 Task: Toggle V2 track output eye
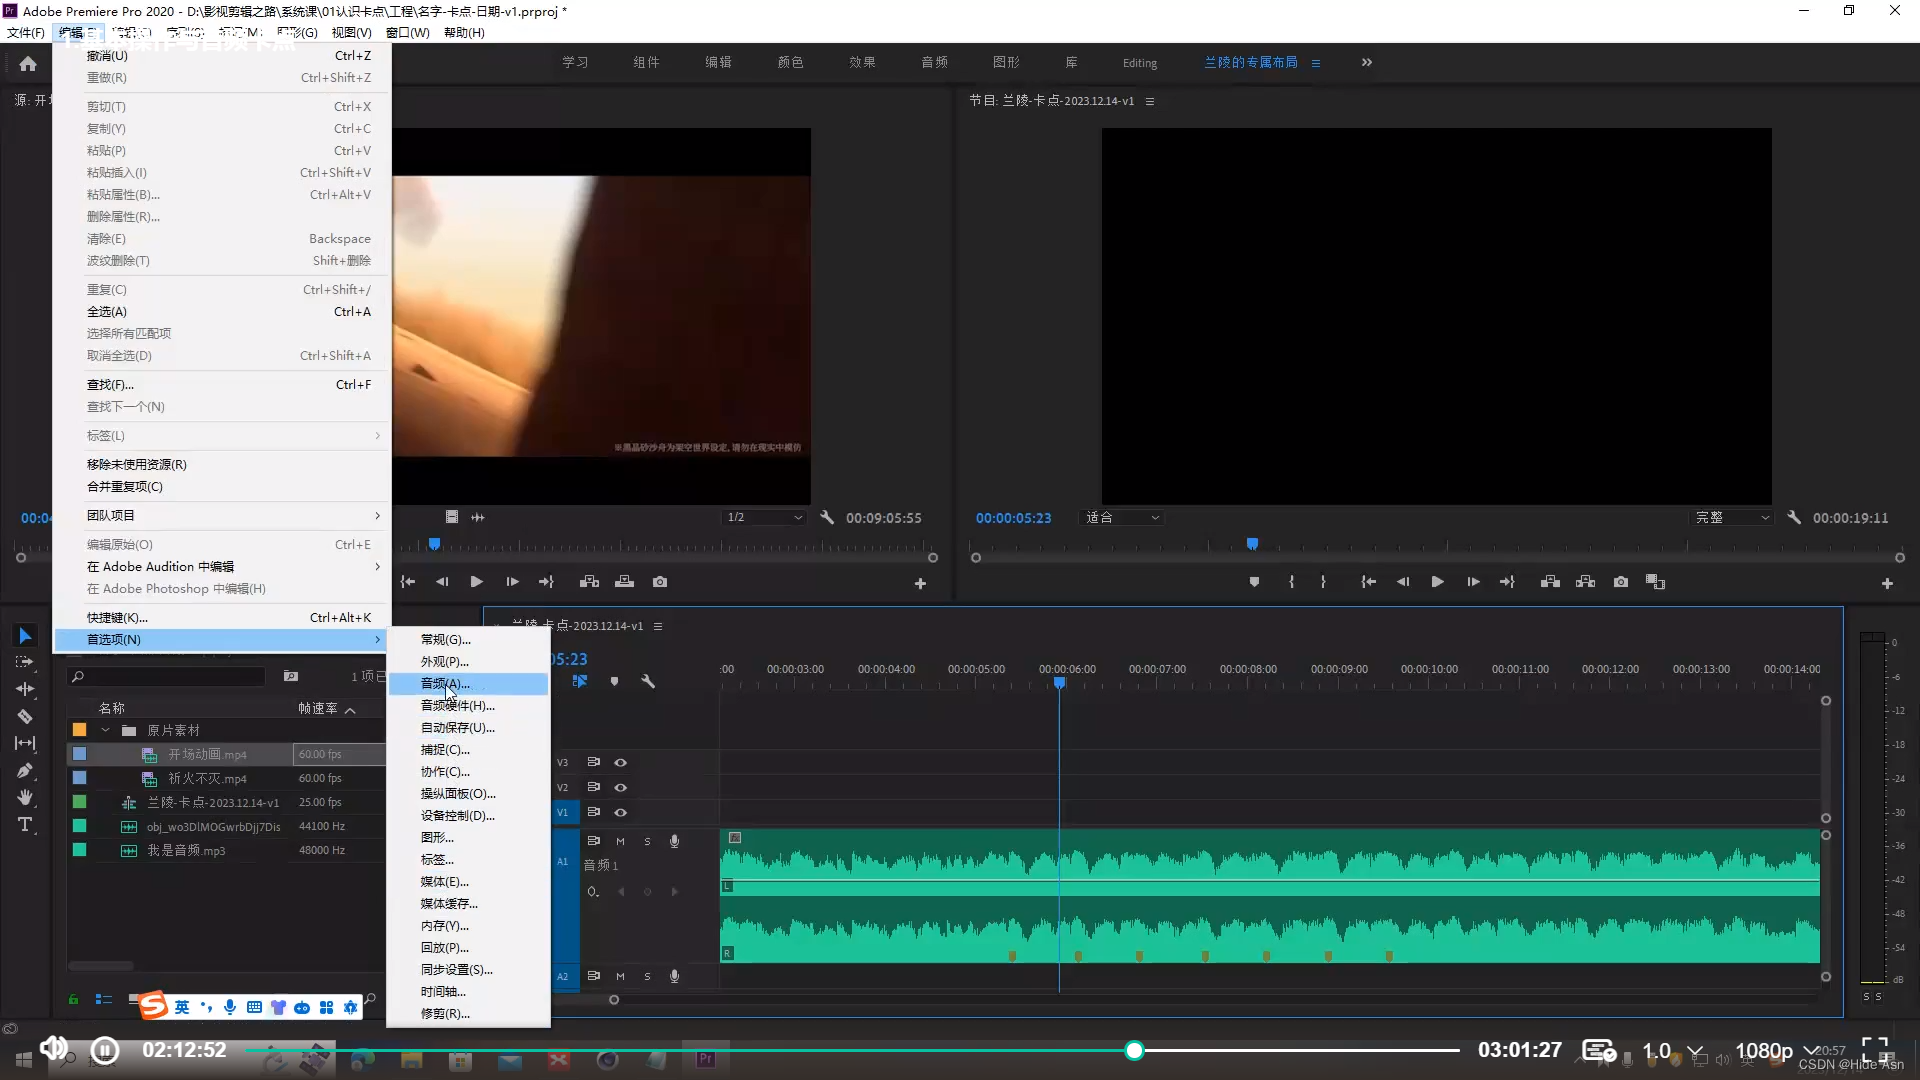tap(620, 788)
